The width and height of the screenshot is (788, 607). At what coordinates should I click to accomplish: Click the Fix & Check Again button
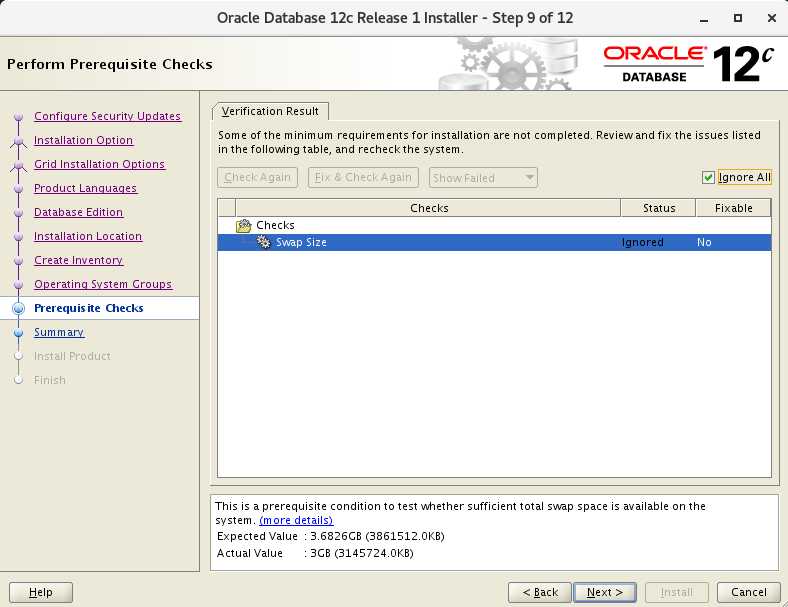363,177
